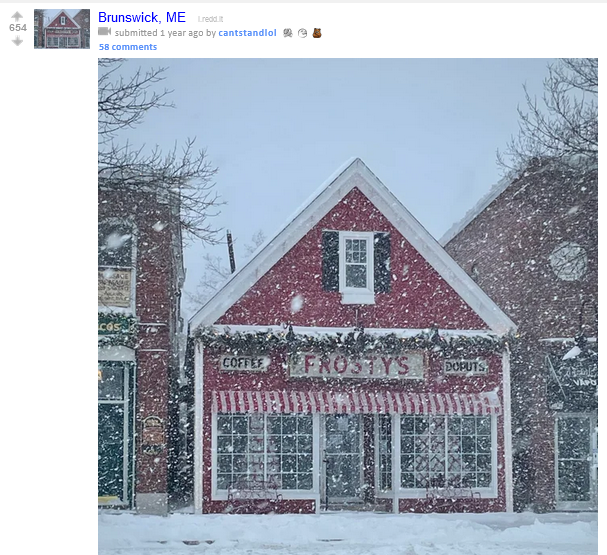Click the DONUTS sign in the photo
The height and width of the screenshot is (555, 607).
coord(465,367)
